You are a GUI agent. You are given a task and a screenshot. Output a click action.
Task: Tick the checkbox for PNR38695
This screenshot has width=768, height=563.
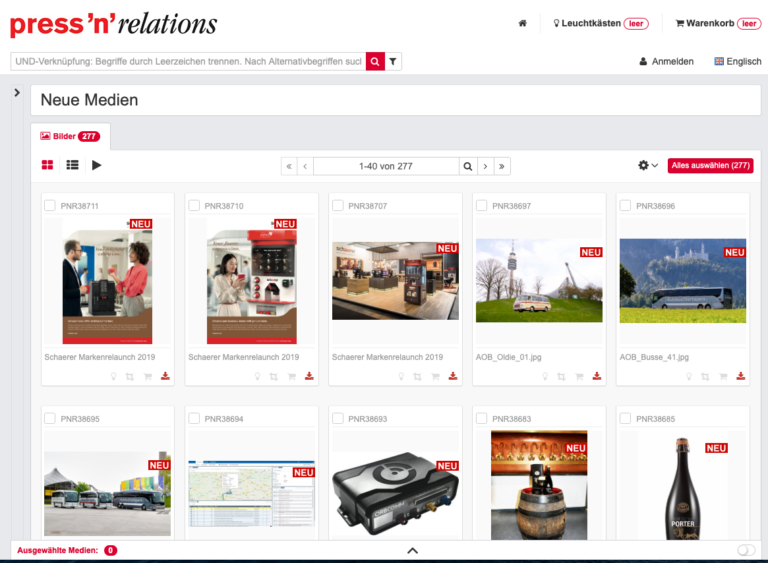point(50,418)
